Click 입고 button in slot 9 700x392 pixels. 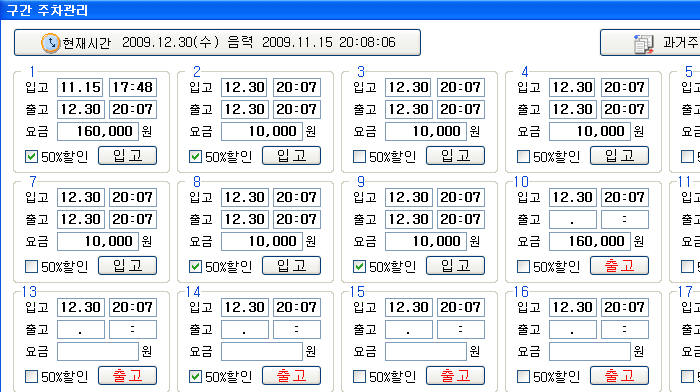coord(455,266)
